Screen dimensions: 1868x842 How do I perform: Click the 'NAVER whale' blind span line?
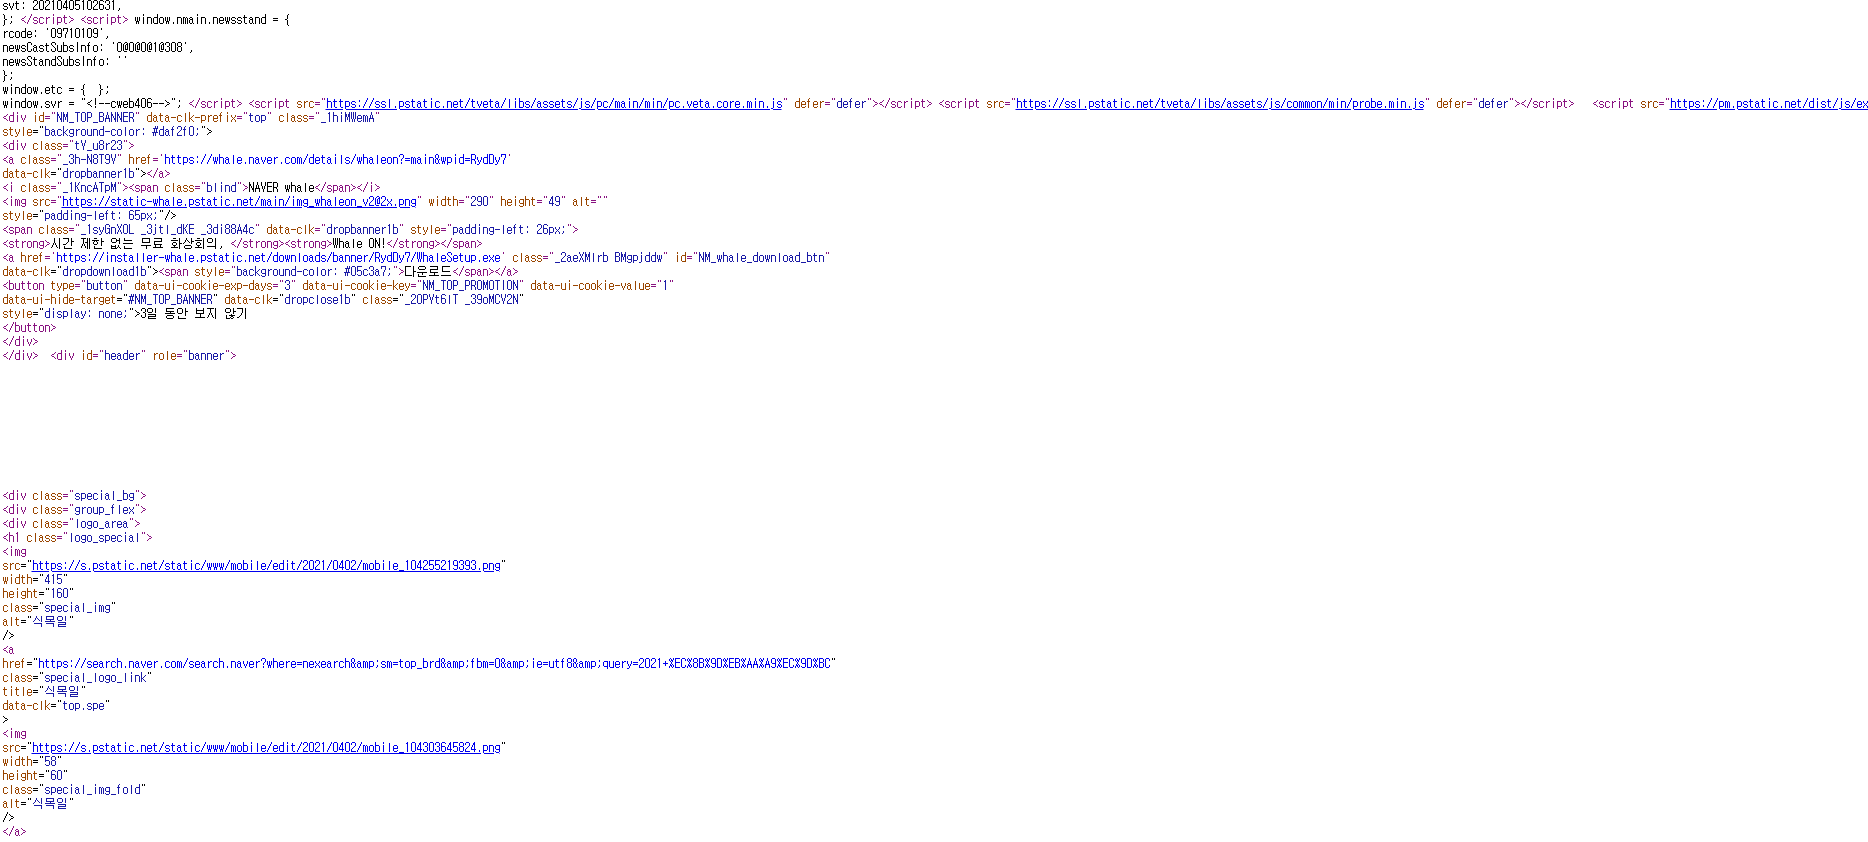click(191, 188)
